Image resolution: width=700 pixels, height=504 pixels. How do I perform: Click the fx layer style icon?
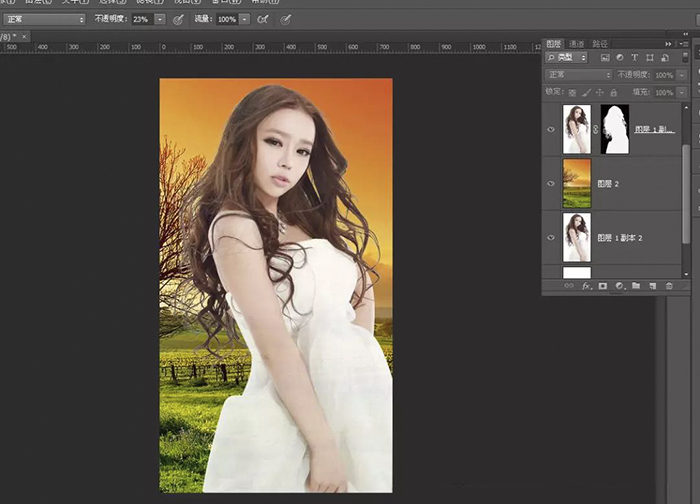(x=585, y=286)
